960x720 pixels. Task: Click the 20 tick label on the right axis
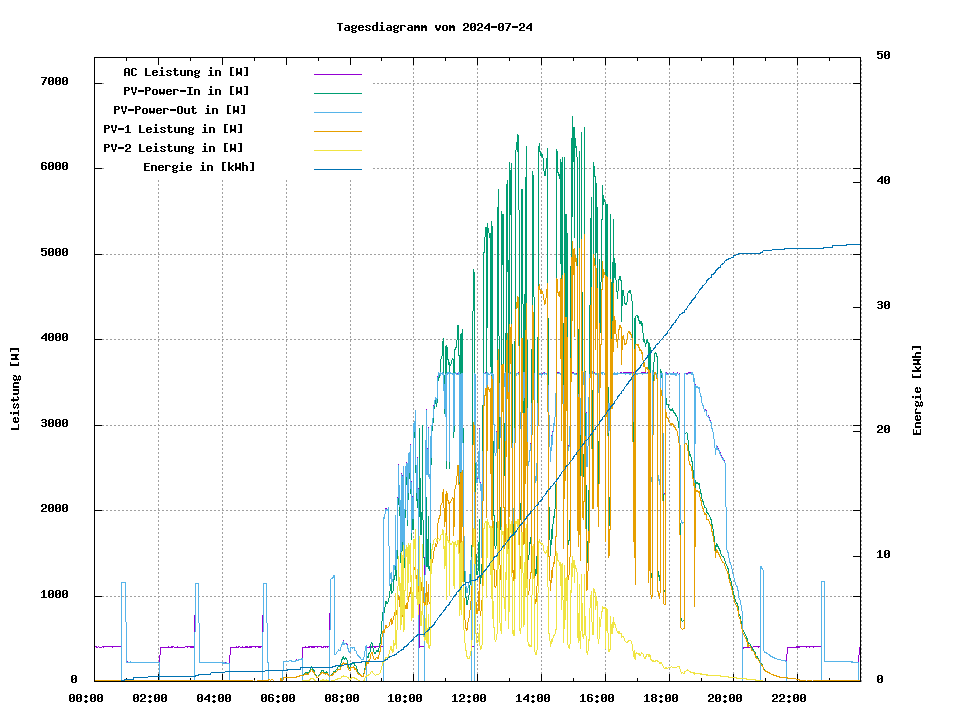[883, 430]
